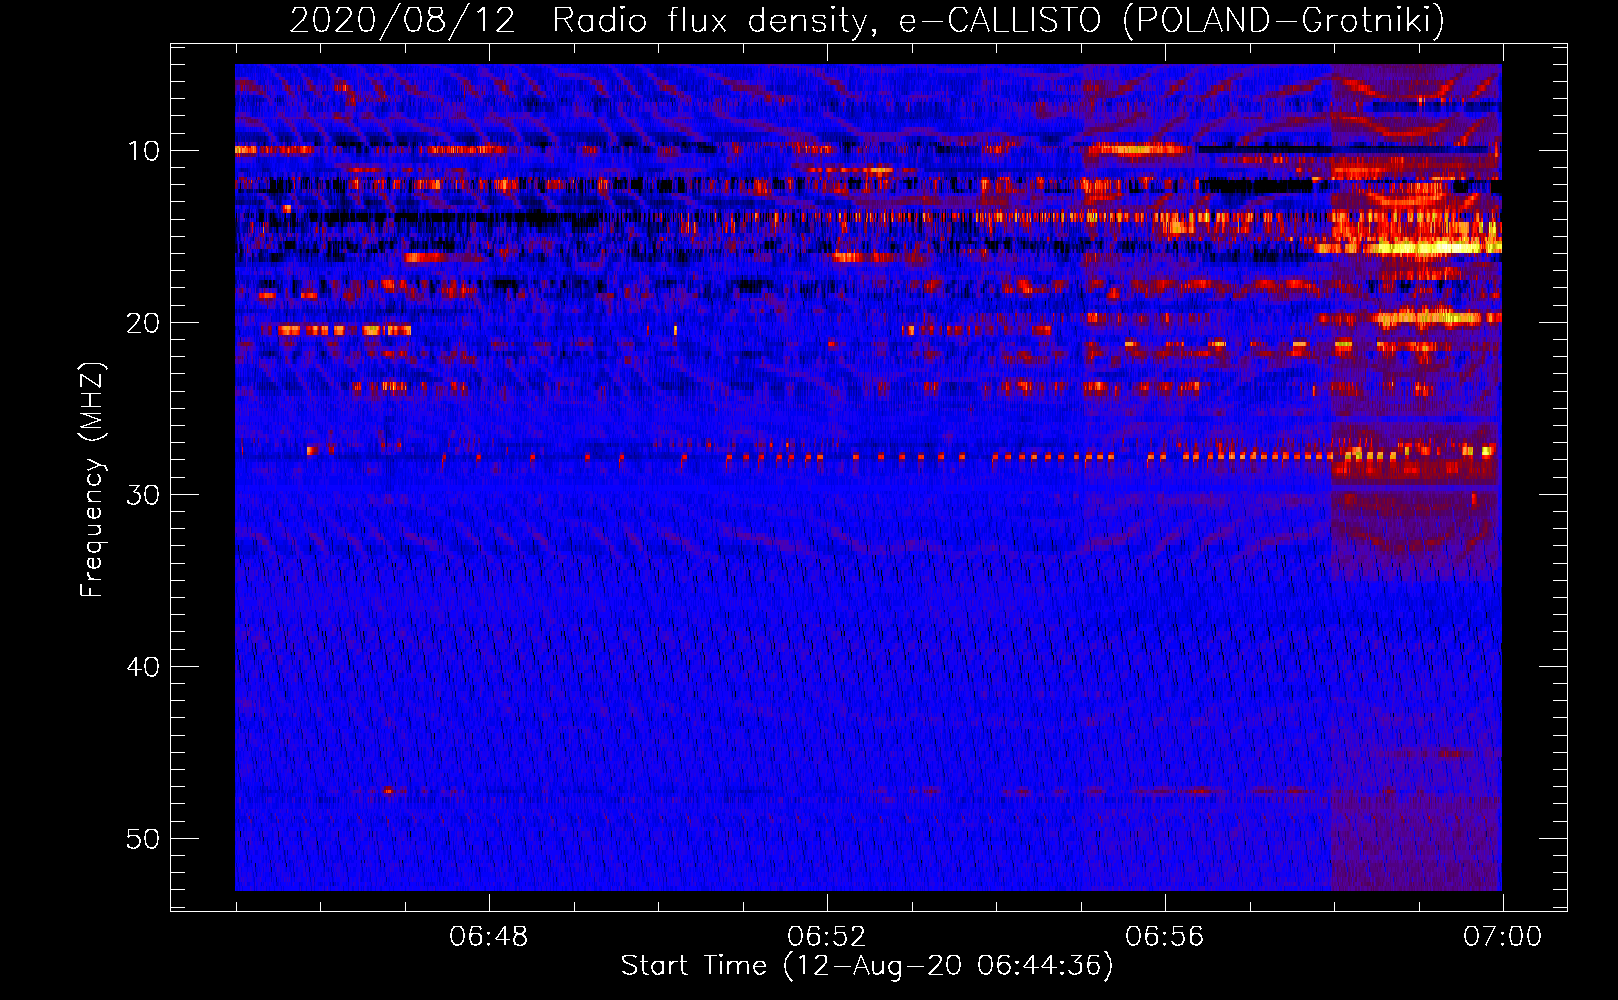Click the Start Time axis label

(867, 966)
